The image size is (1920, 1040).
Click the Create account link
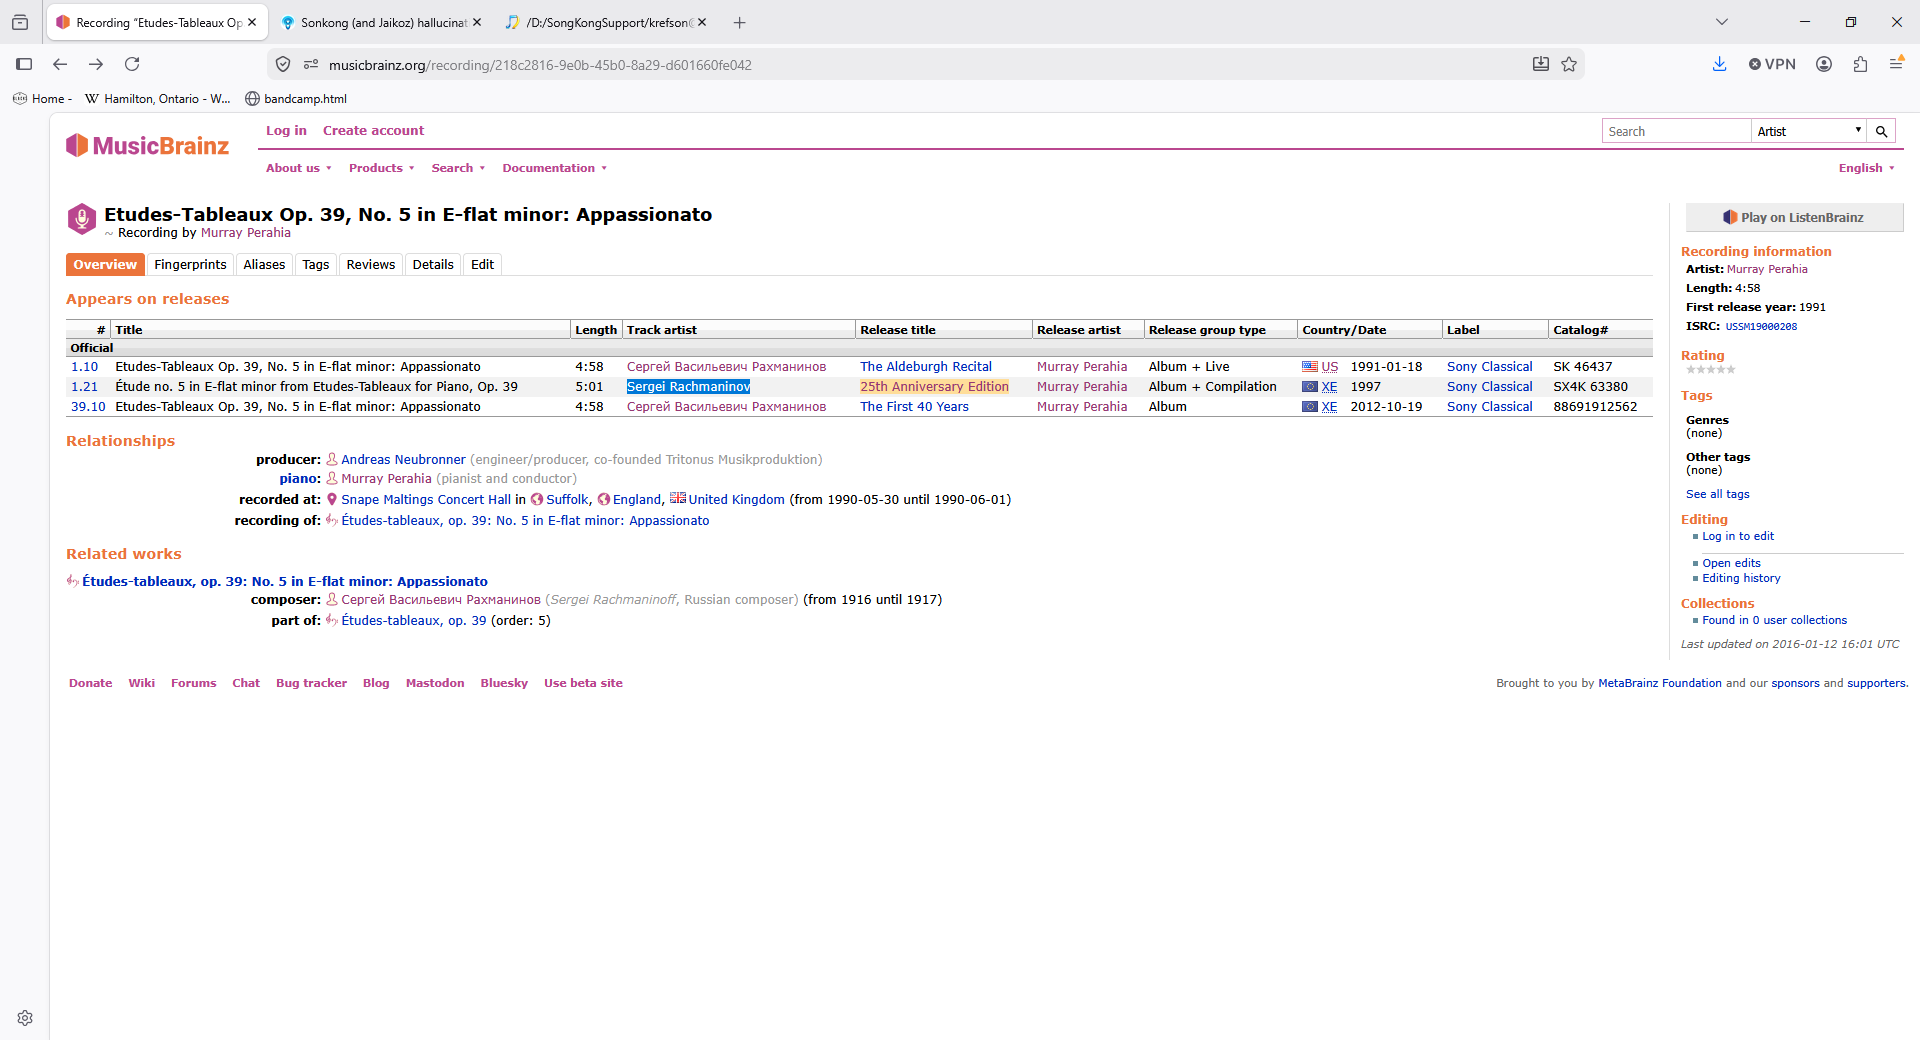click(x=373, y=130)
